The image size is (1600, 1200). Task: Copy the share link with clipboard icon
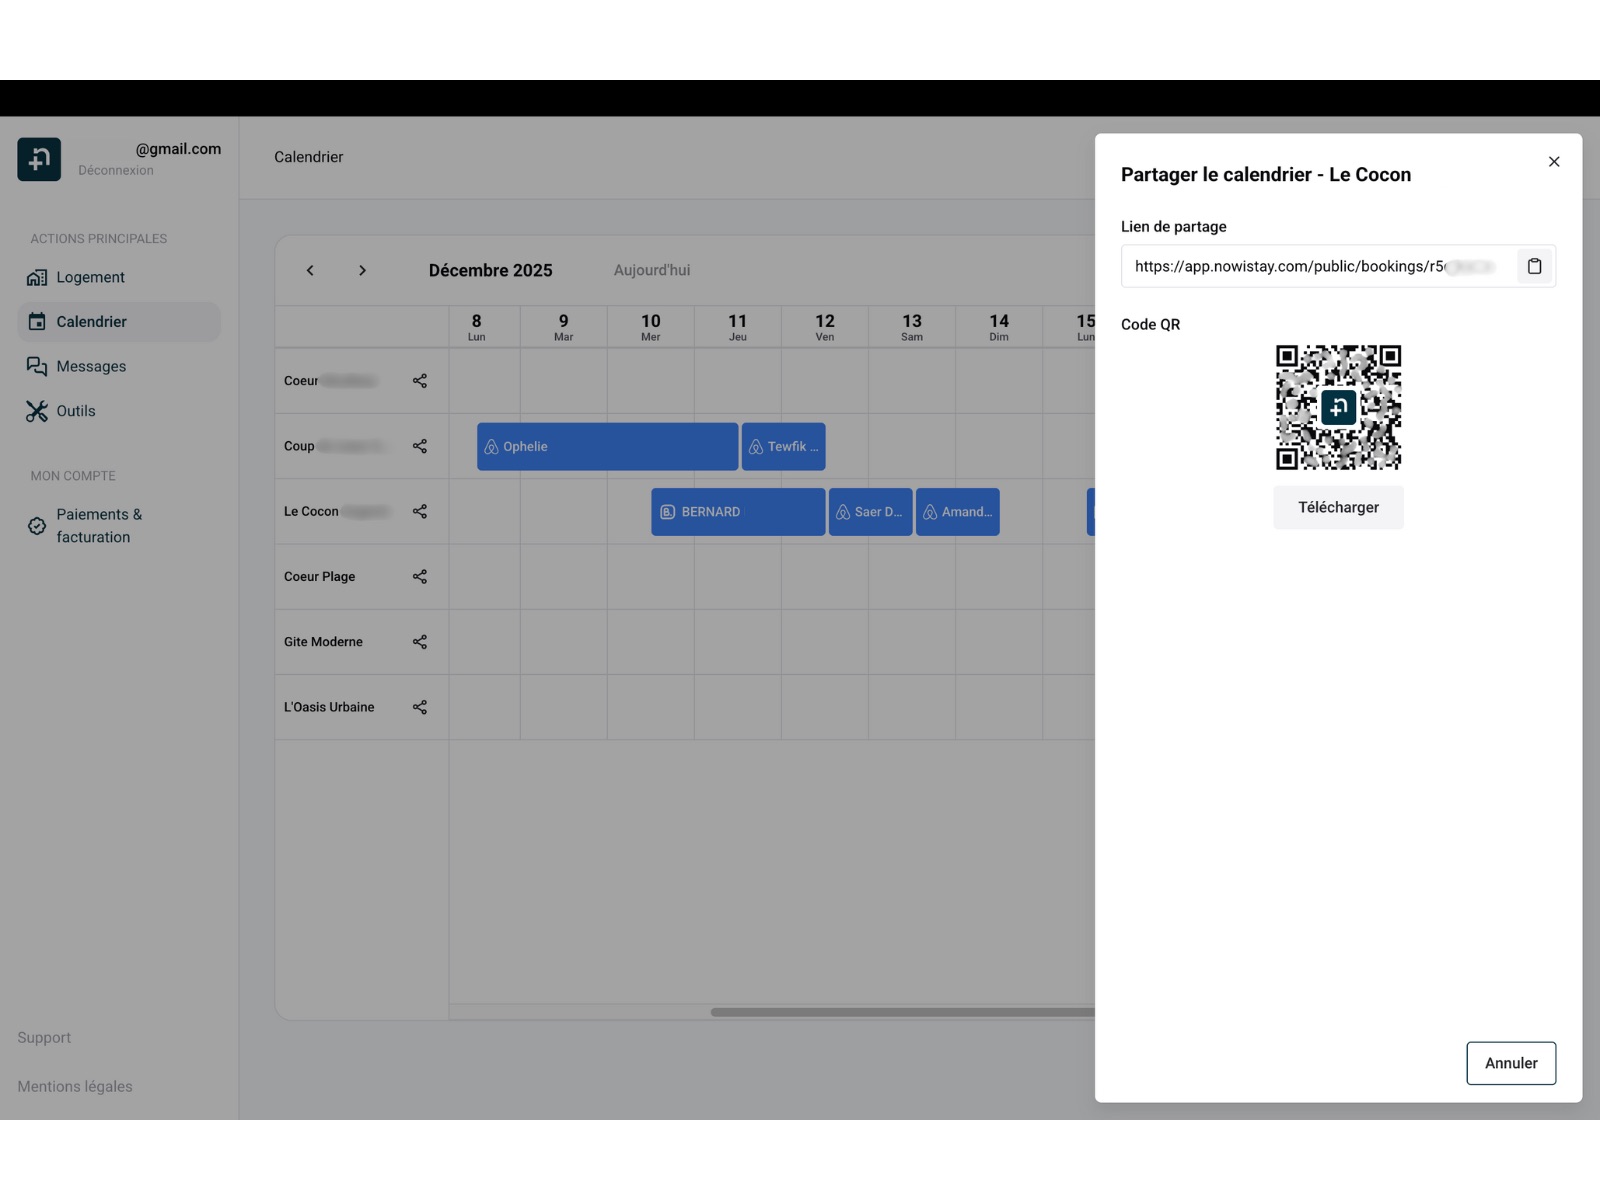[x=1534, y=266]
